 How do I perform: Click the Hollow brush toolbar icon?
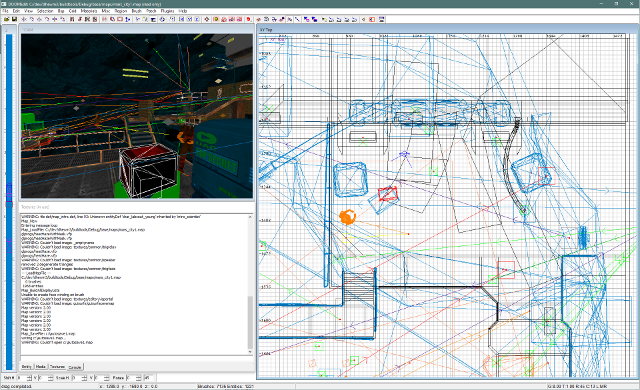point(120,19)
